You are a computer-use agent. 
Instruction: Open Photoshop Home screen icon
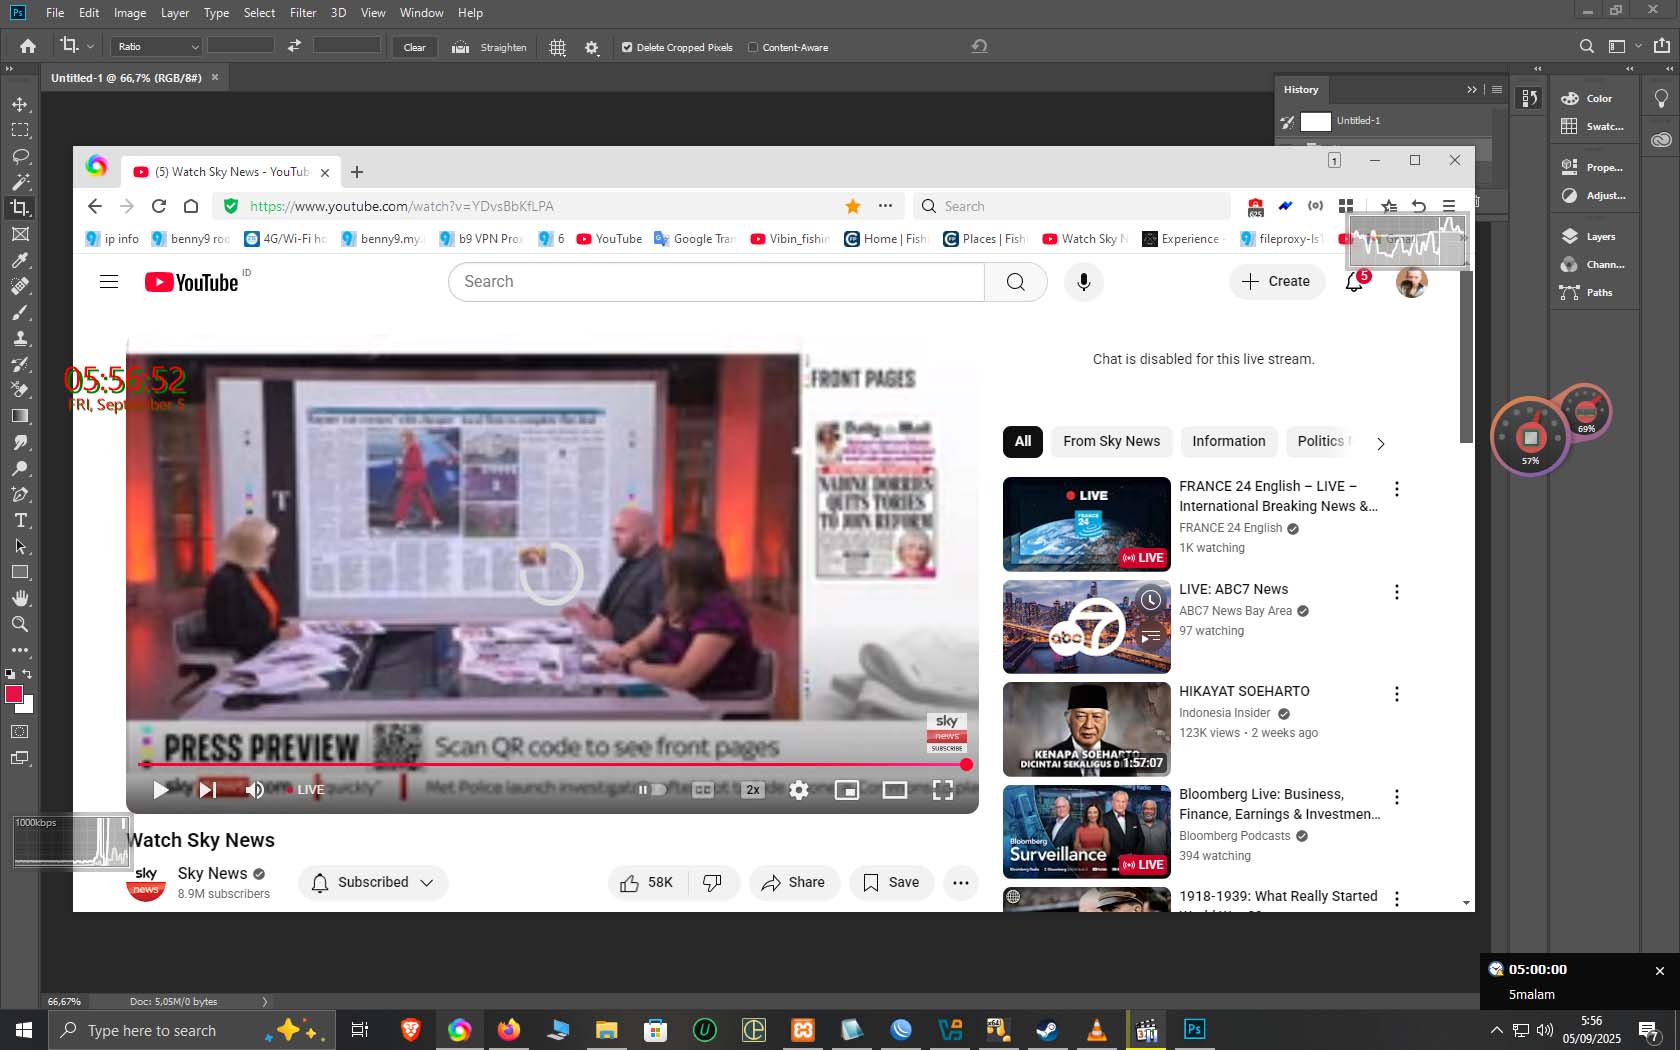pyautogui.click(x=28, y=46)
